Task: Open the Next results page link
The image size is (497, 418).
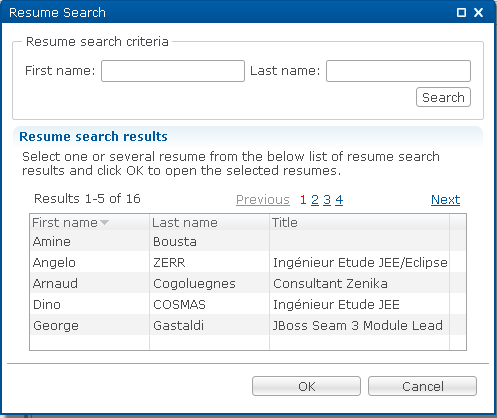Action: coord(445,200)
